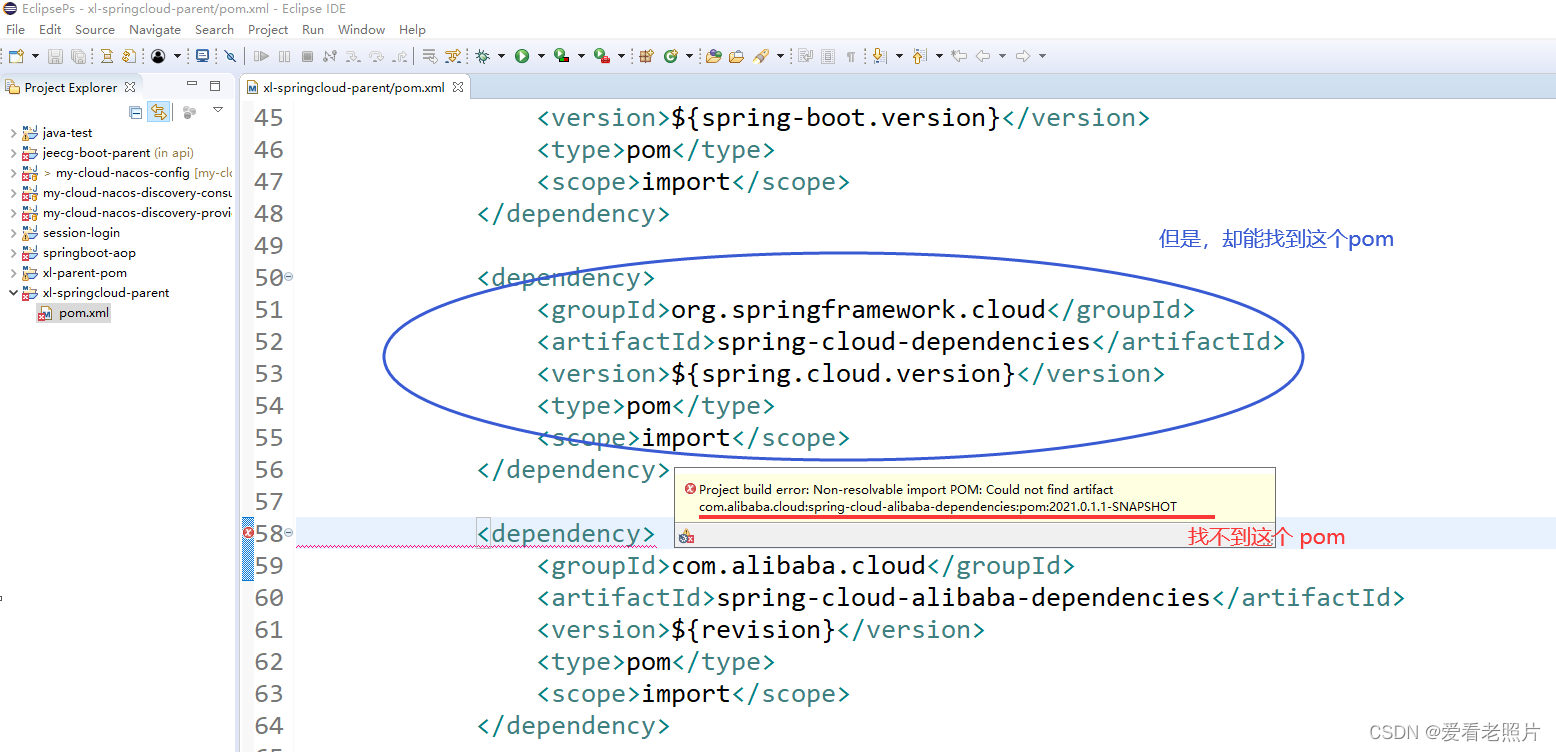Click the Suspend debug icon
Image resolution: width=1556 pixels, height=752 pixels.
(x=284, y=56)
